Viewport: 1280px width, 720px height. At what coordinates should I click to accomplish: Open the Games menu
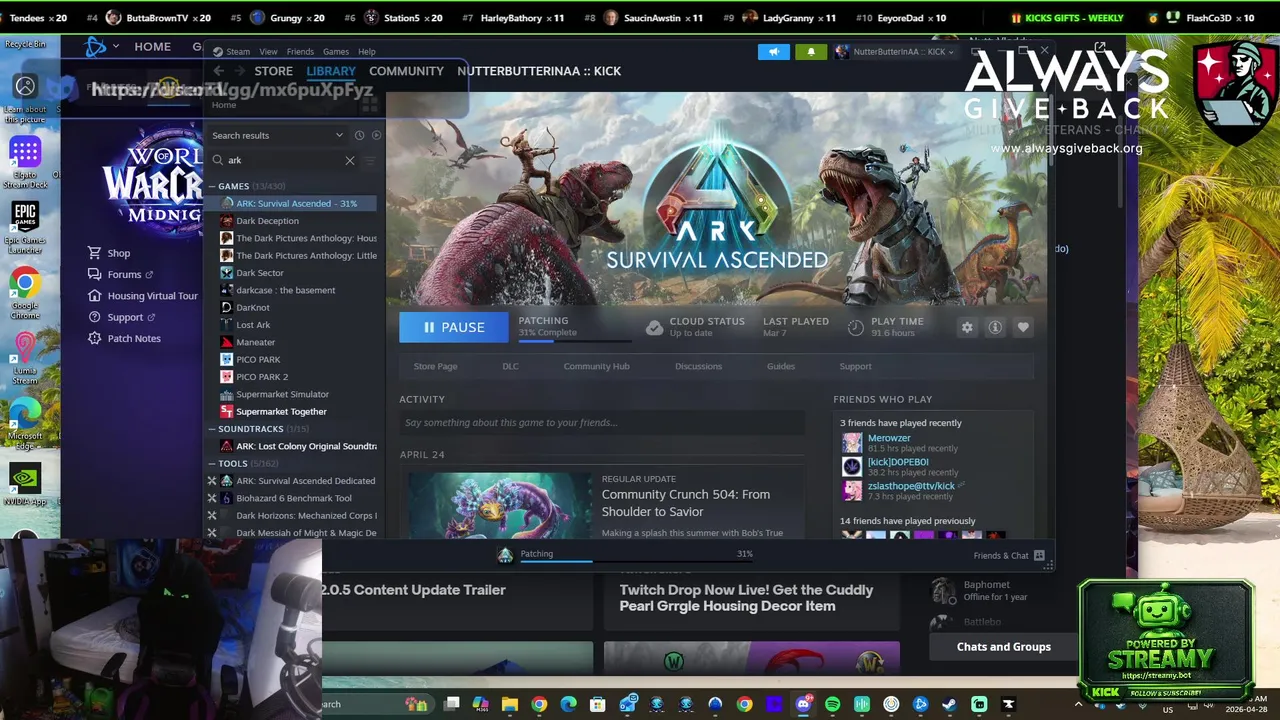[x=336, y=51]
